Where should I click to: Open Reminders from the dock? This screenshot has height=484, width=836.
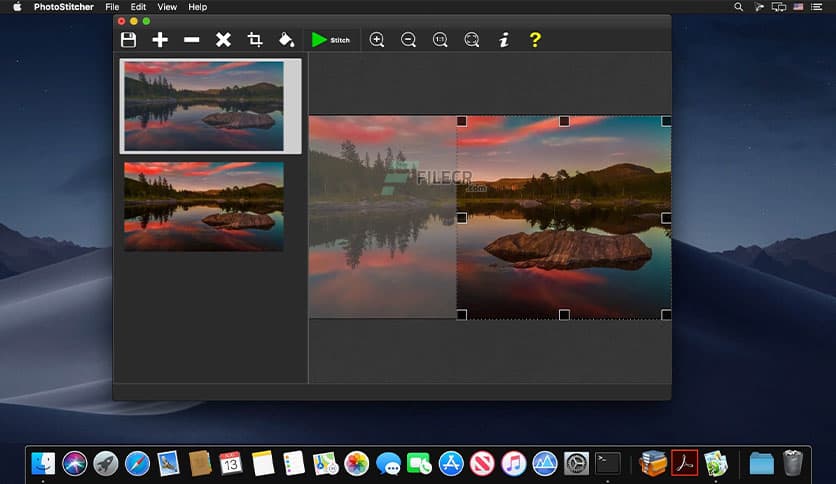(x=294, y=463)
